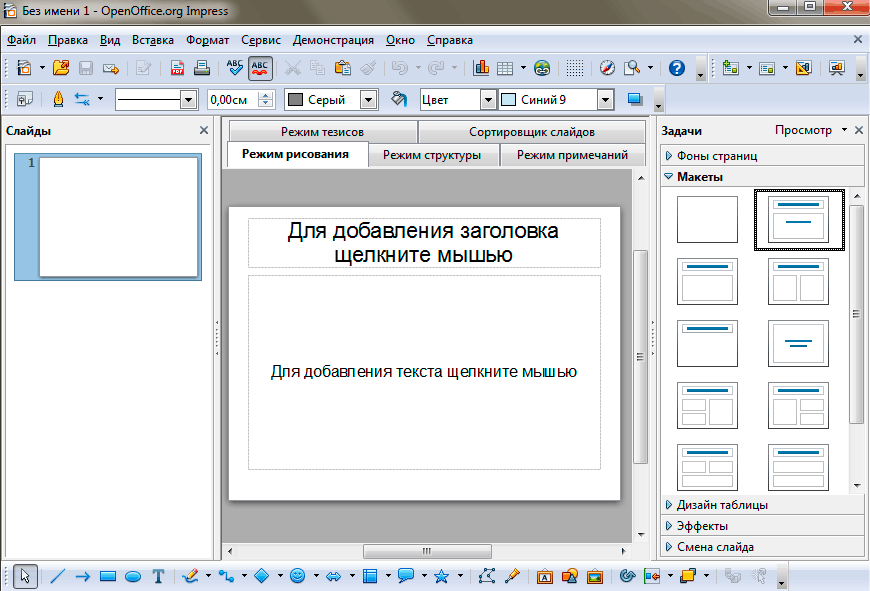The width and height of the screenshot is (870, 591).
Task: Select Callouts speech bubble tool
Action: click(406, 576)
